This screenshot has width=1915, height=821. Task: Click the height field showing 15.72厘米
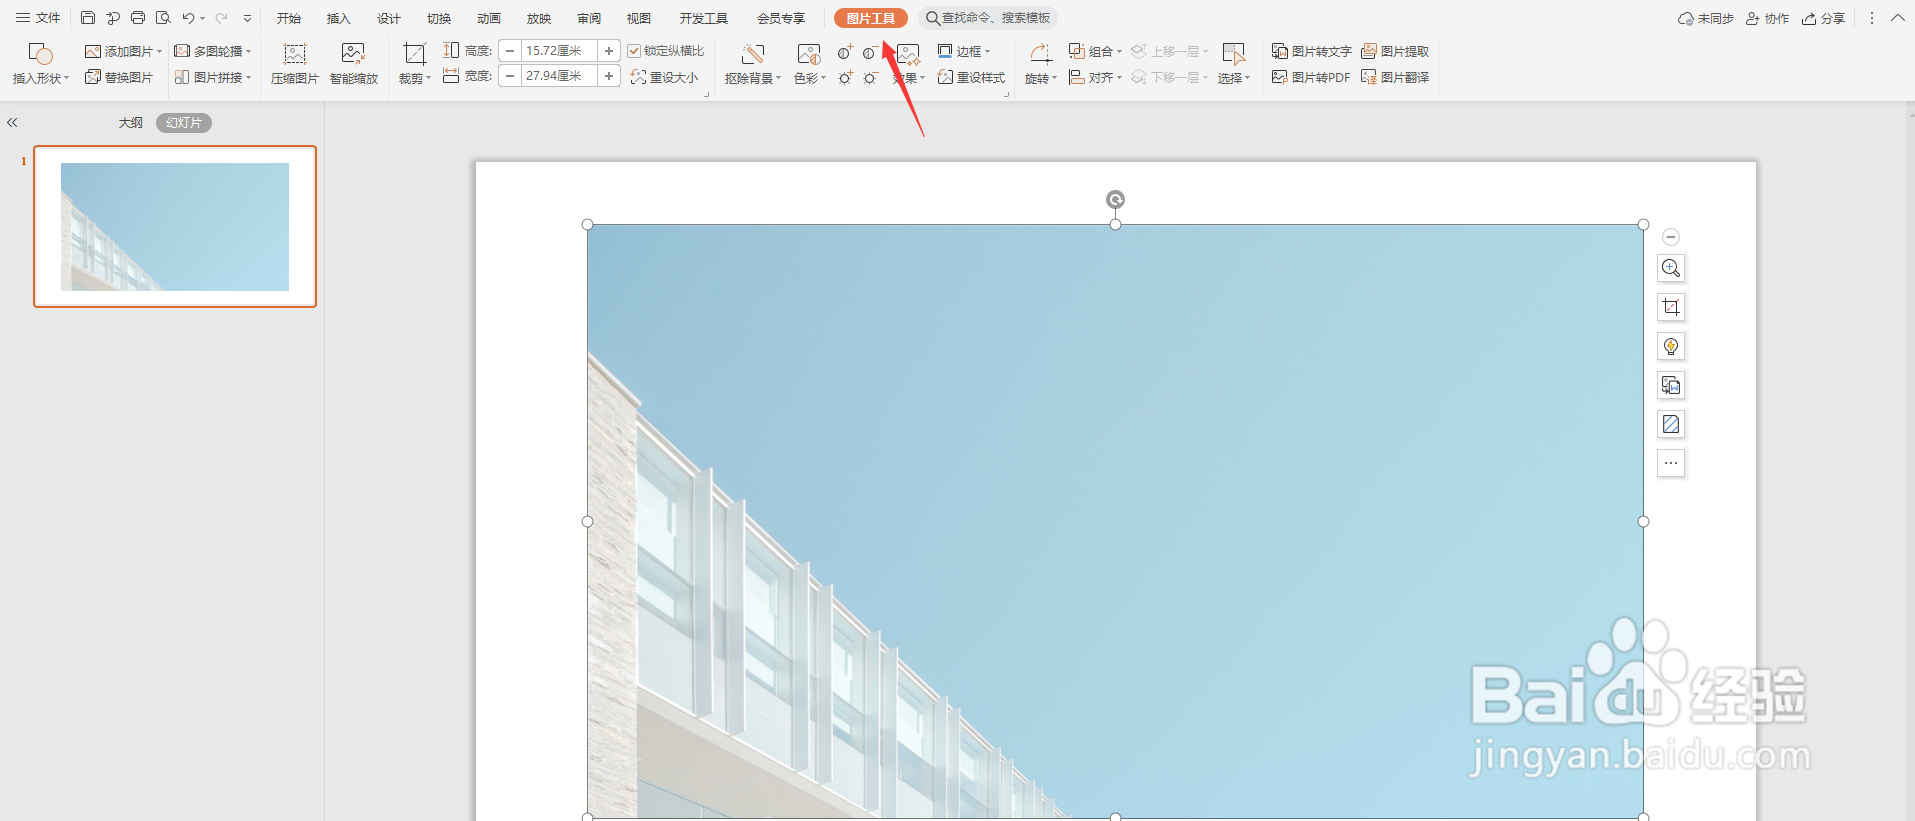coord(559,51)
